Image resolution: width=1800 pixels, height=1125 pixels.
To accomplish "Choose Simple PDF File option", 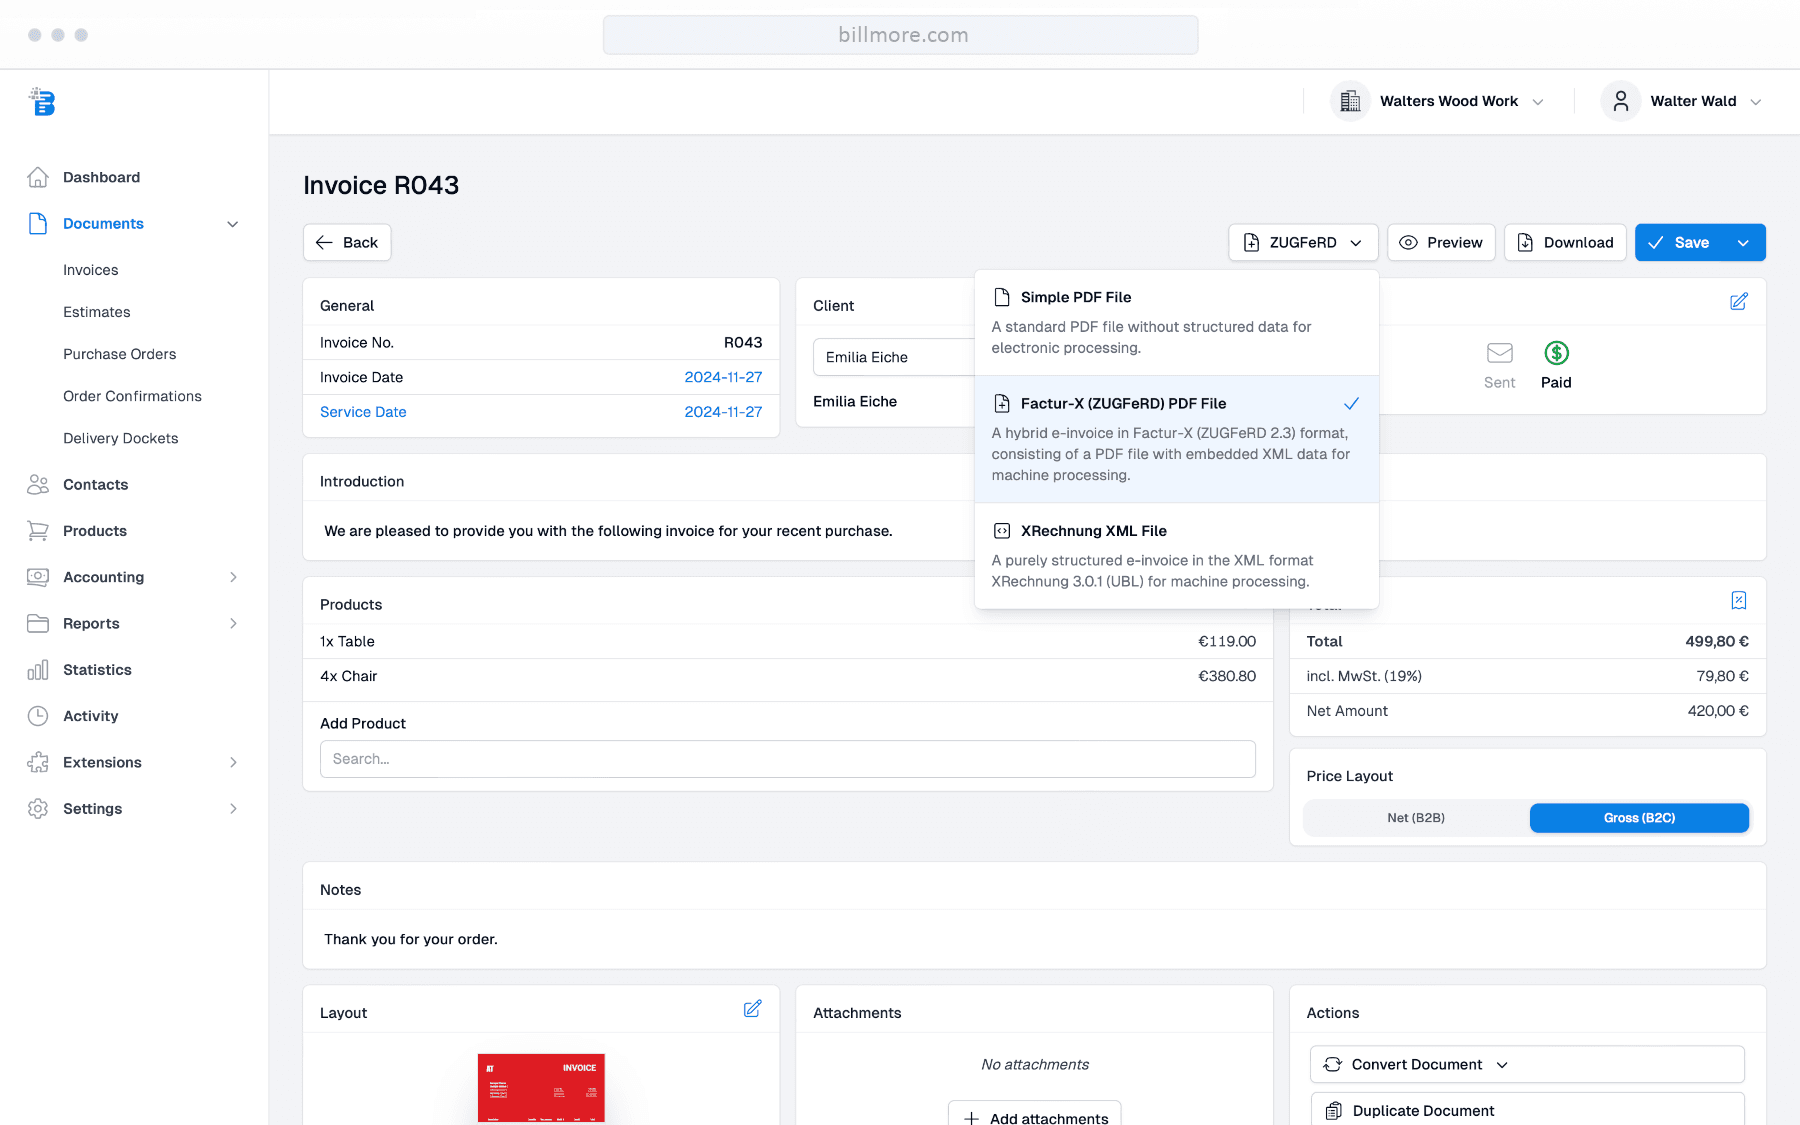I will (1177, 322).
